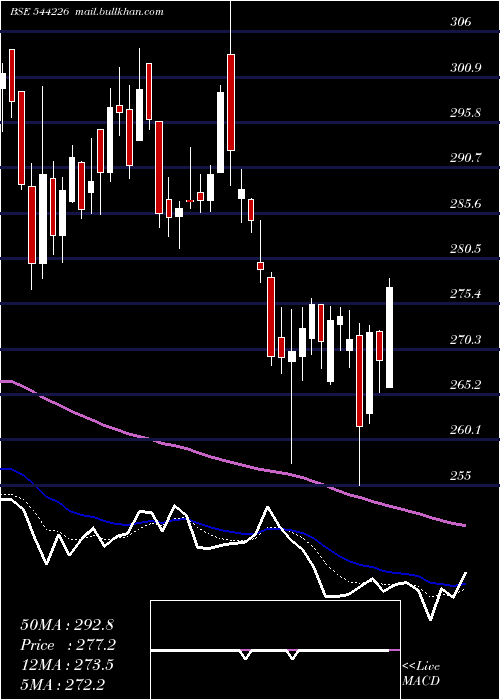Image resolution: width=500 pixels, height=700 pixels.
Task: Click the 12MA : 273.5 readout
Action: pos(67,665)
